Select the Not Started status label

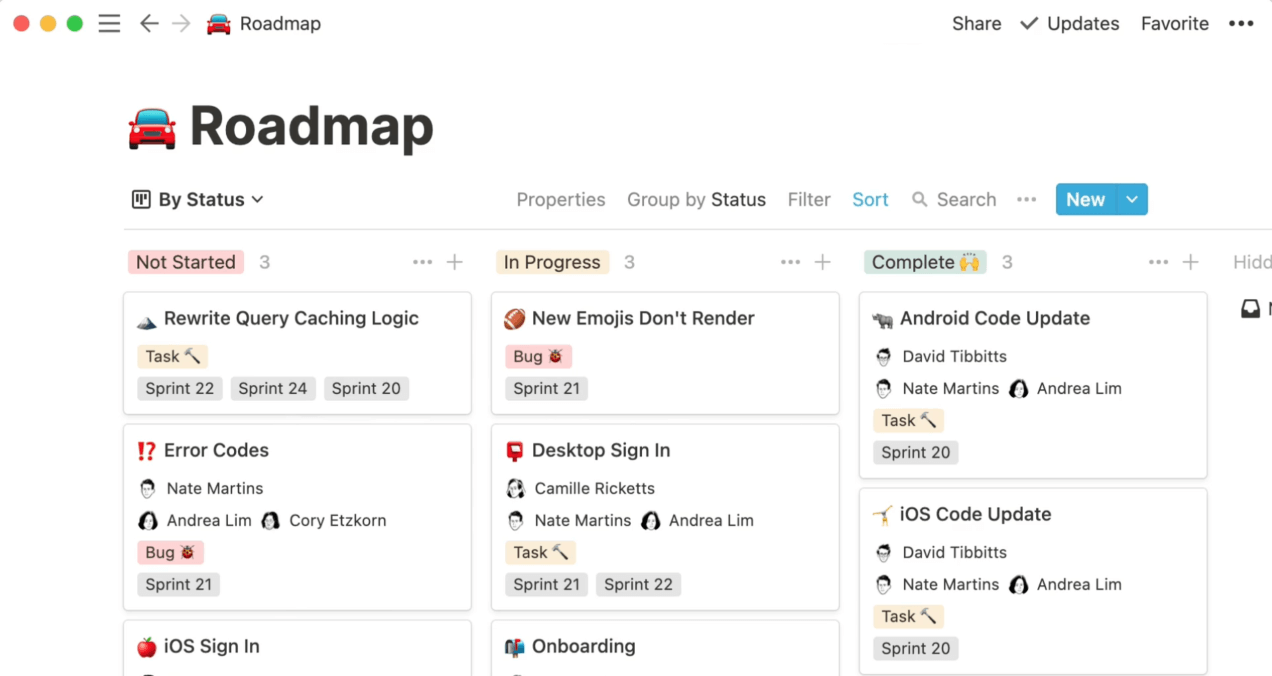click(x=186, y=262)
